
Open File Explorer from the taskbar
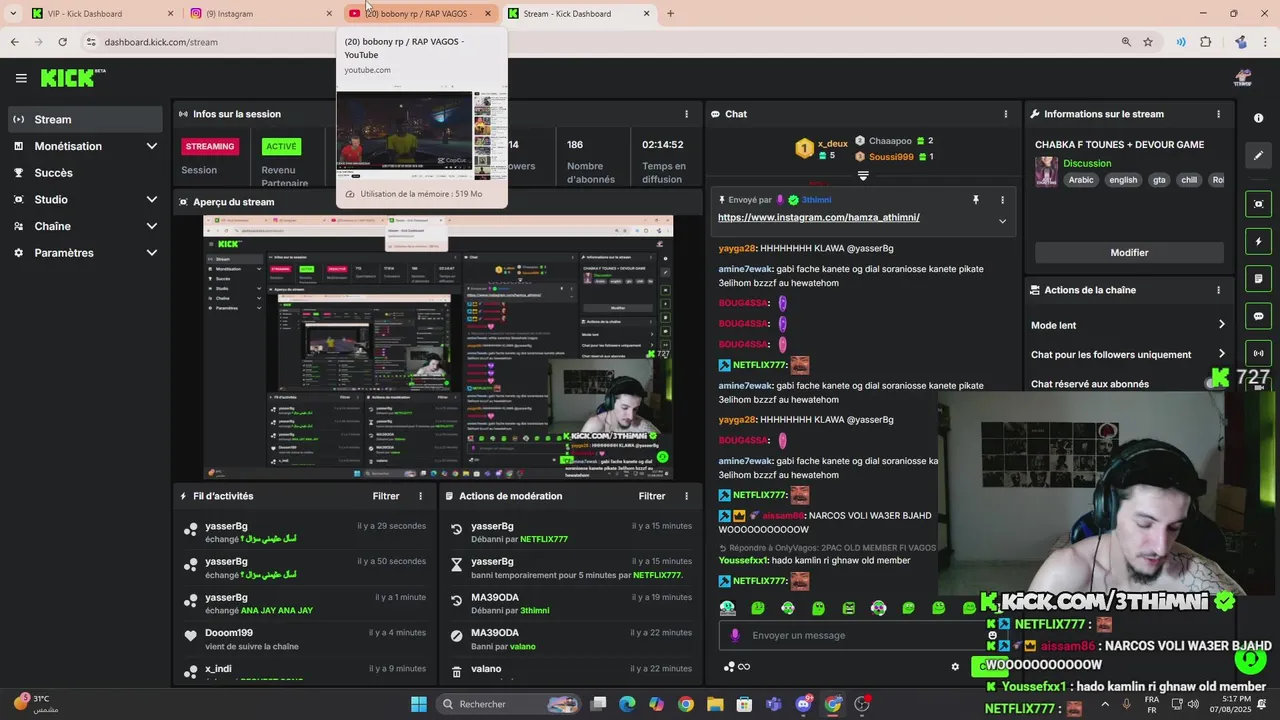(x=715, y=704)
